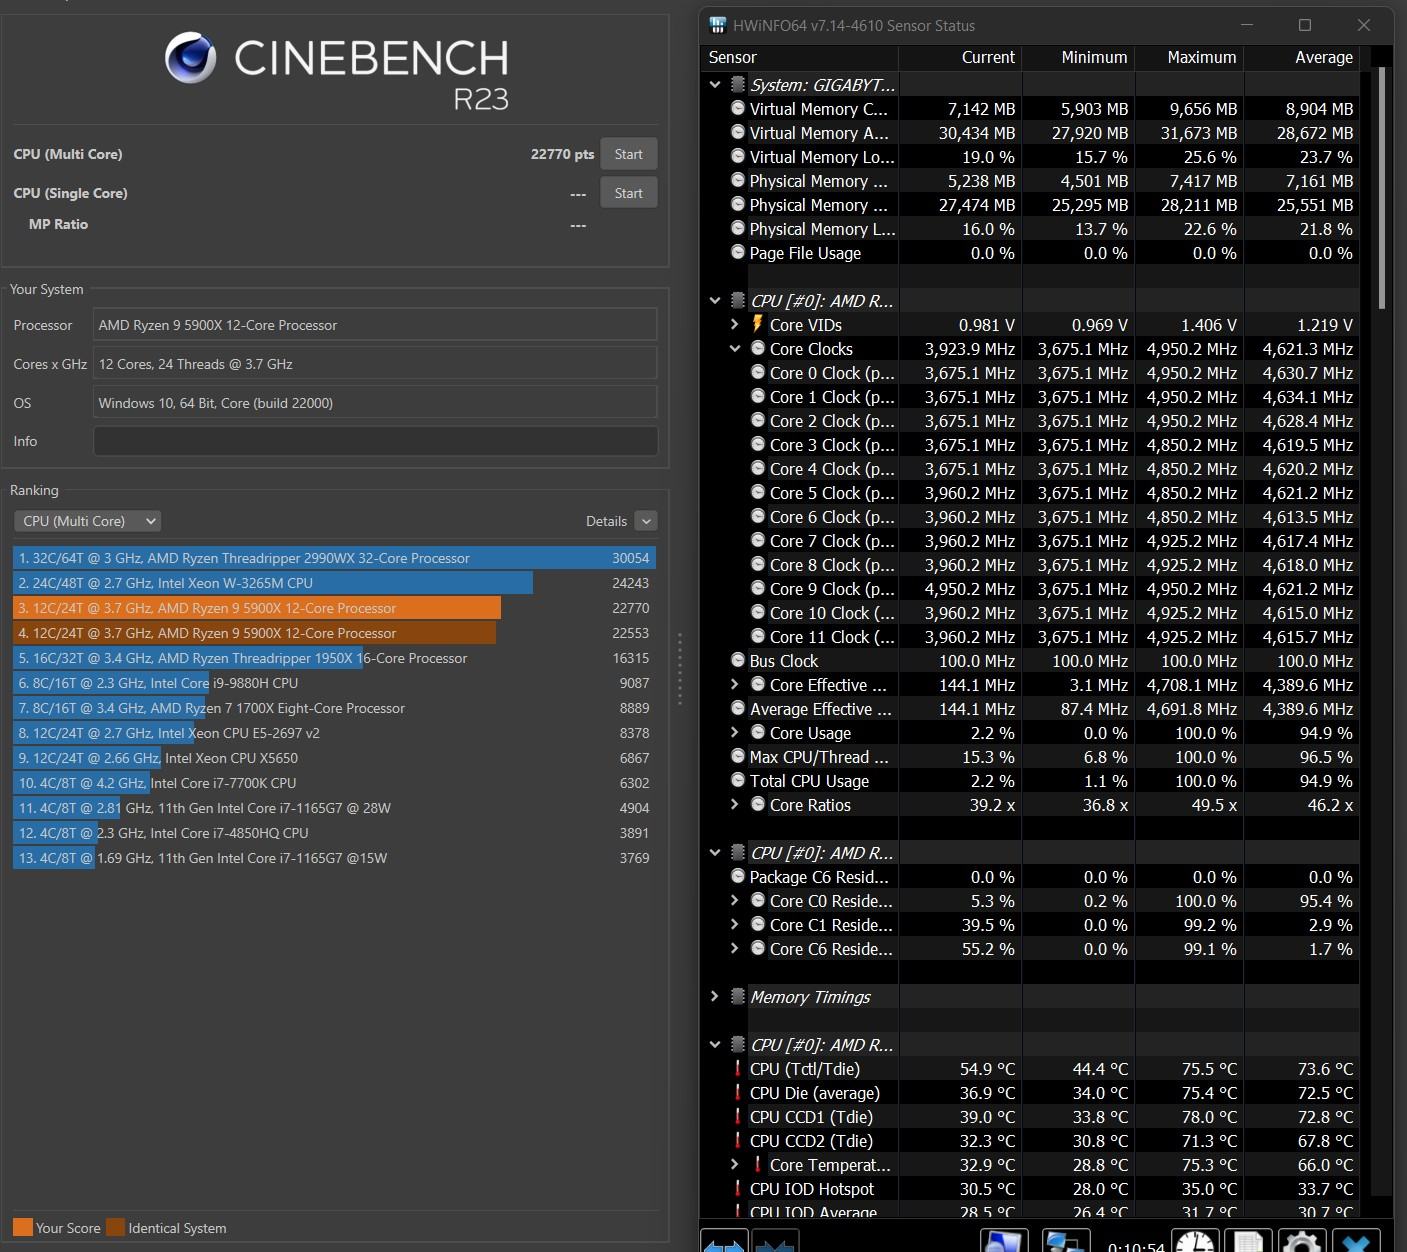Open the CPU (Multi Core) ranking dropdown
1407x1252 pixels.
pyautogui.click(x=87, y=521)
